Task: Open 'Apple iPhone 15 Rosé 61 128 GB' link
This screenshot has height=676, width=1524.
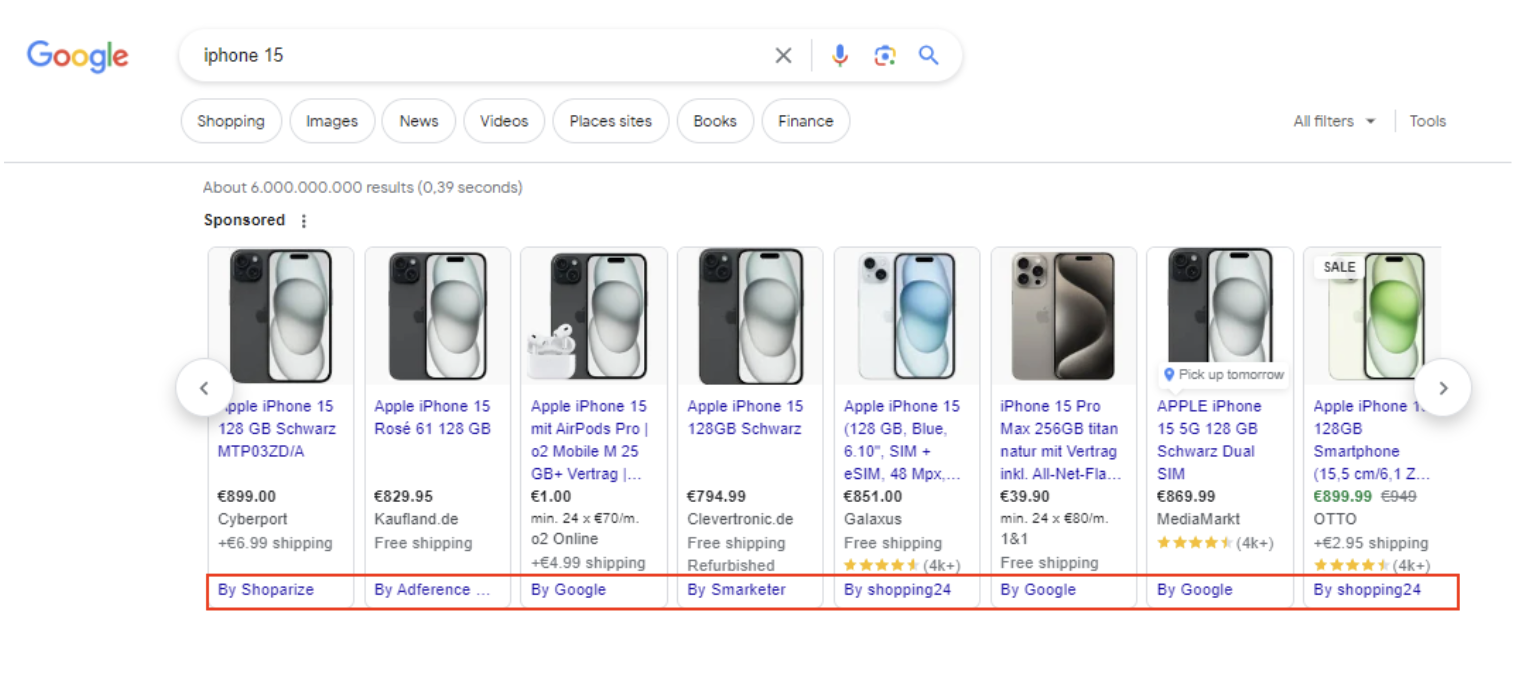Action: [433, 418]
